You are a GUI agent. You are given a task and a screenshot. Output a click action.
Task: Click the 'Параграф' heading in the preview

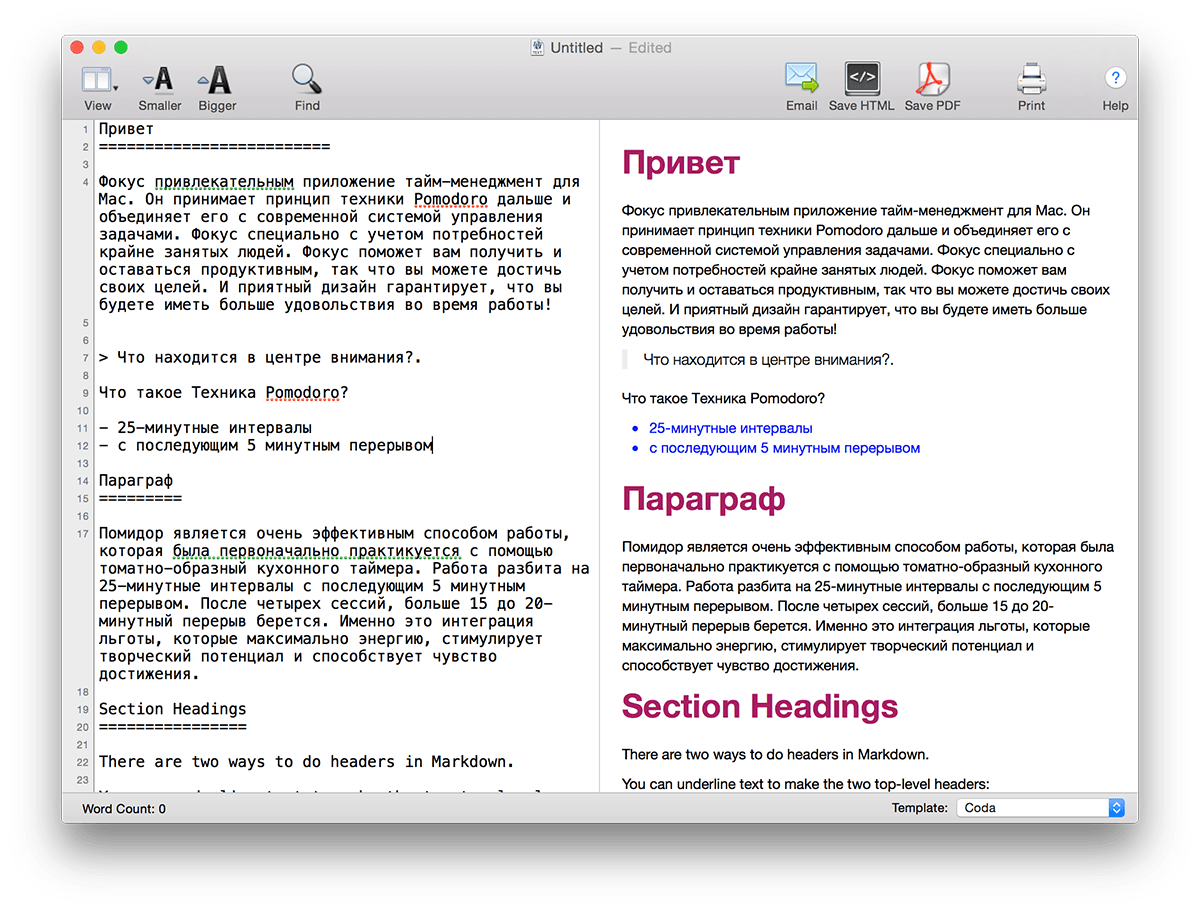703,498
